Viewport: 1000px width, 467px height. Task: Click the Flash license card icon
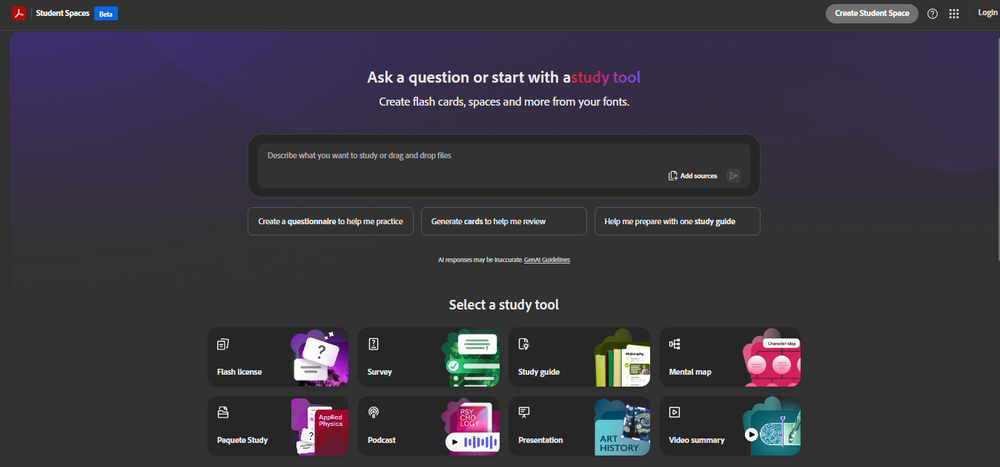(x=223, y=345)
